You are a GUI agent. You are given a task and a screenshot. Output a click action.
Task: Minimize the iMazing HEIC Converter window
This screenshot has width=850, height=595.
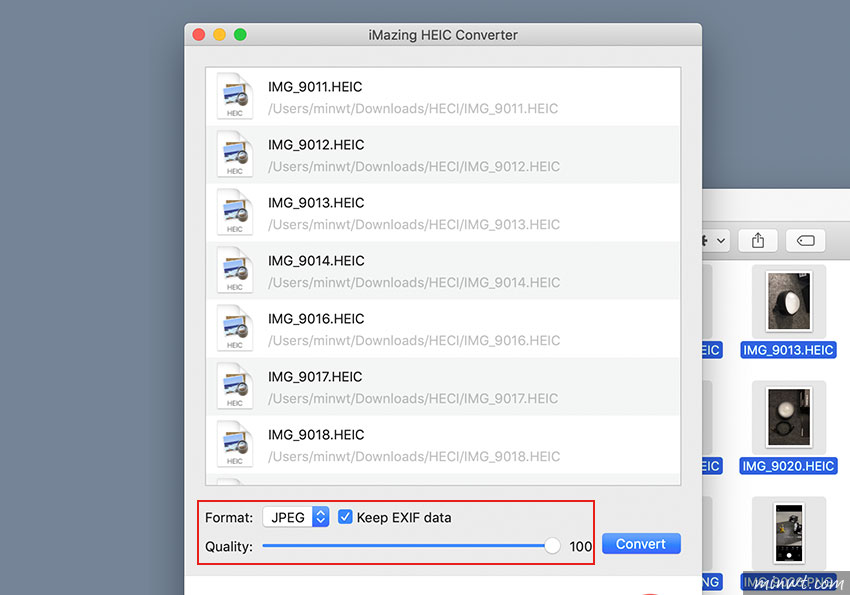click(220, 35)
